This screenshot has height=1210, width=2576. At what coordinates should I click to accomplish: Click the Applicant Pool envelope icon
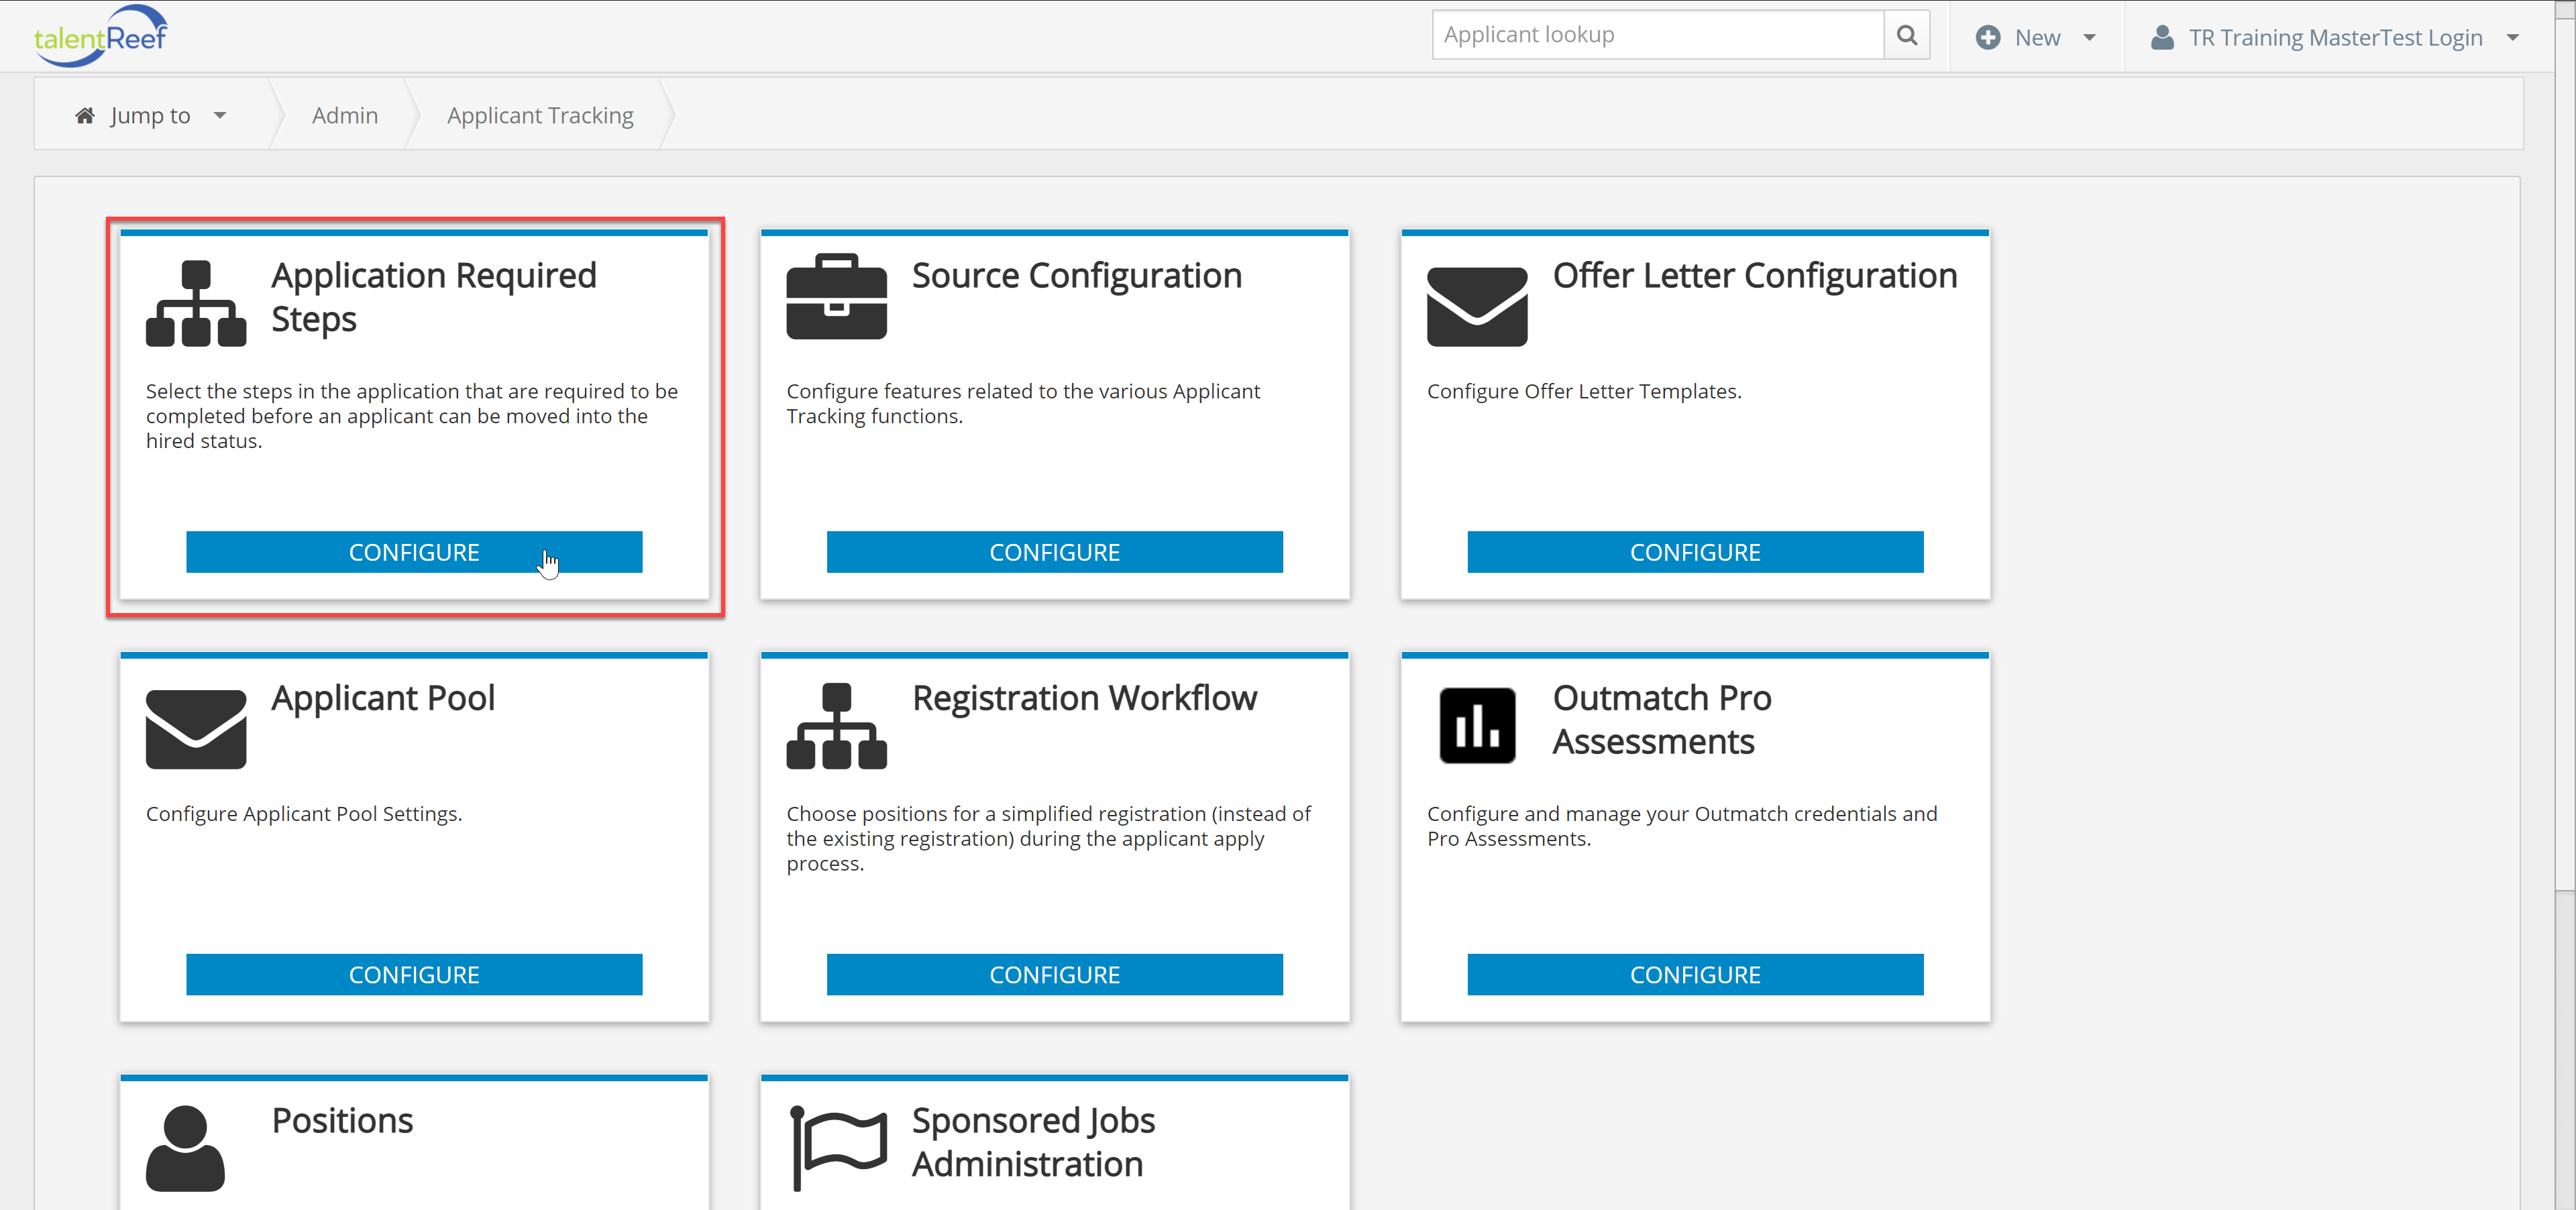196,729
